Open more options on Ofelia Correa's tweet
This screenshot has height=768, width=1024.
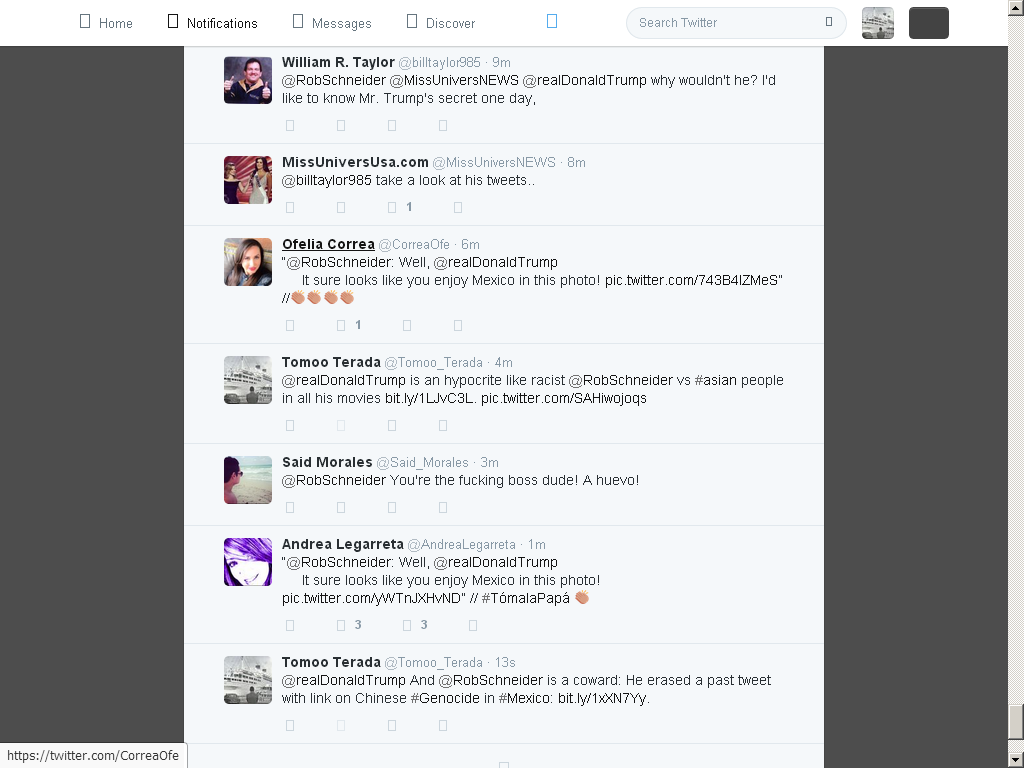pyautogui.click(x=458, y=325)
